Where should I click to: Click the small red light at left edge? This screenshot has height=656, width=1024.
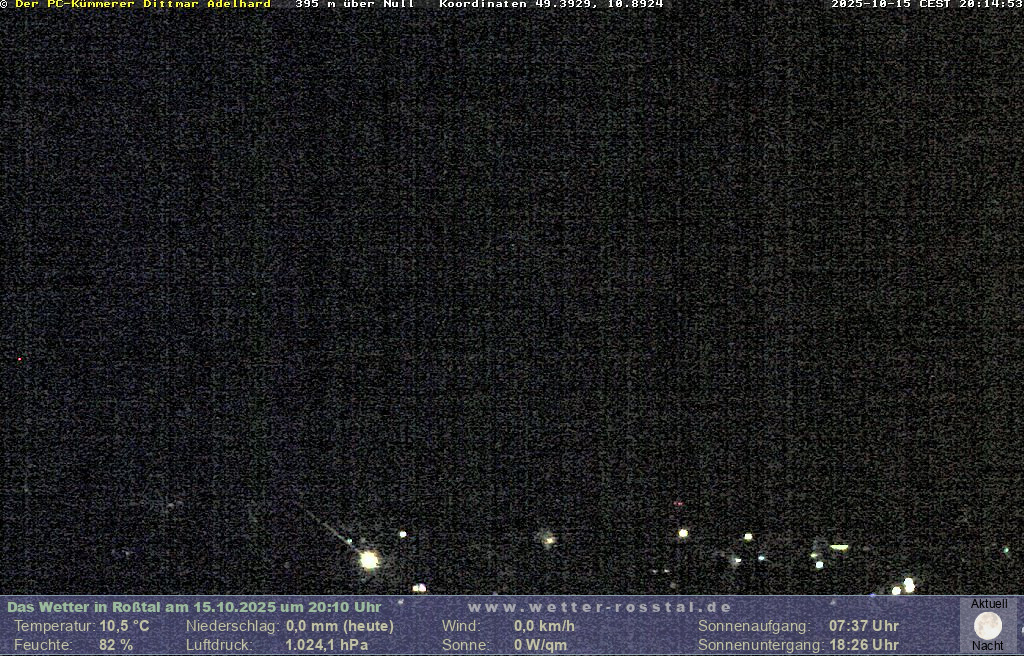[x=19, y=359]
